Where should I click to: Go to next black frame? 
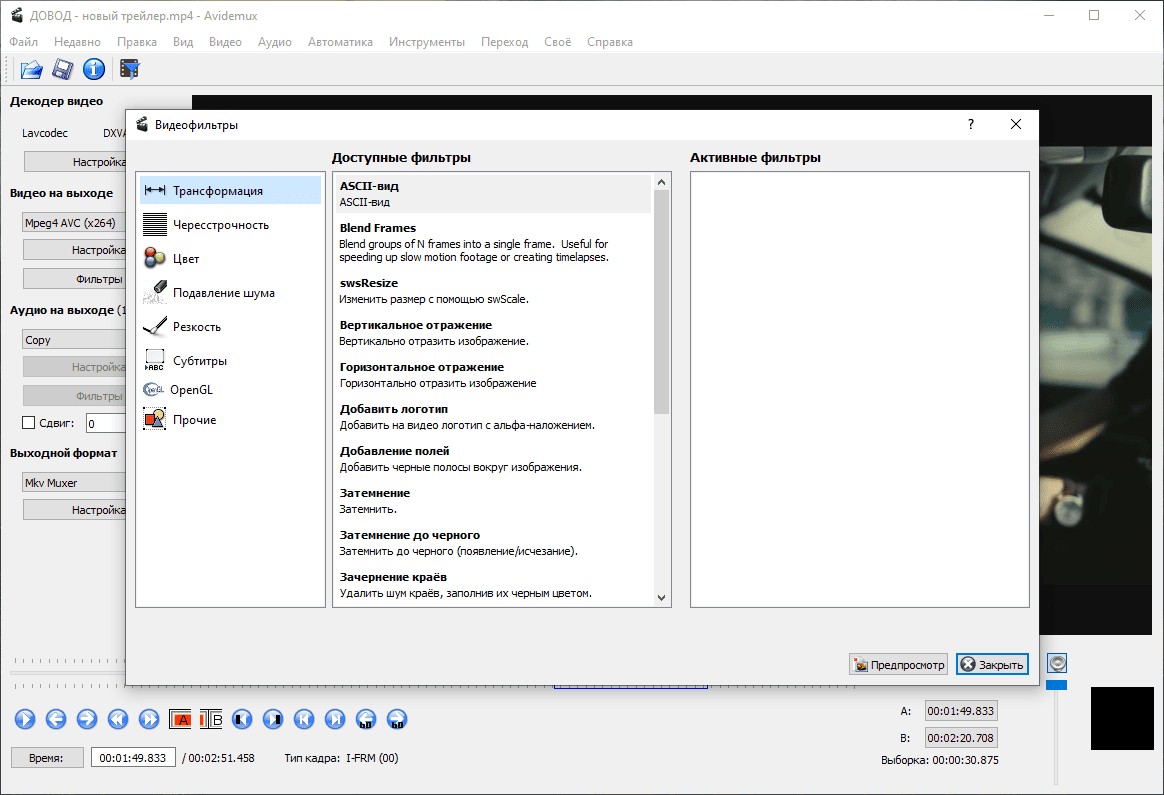tap(273, 719)
